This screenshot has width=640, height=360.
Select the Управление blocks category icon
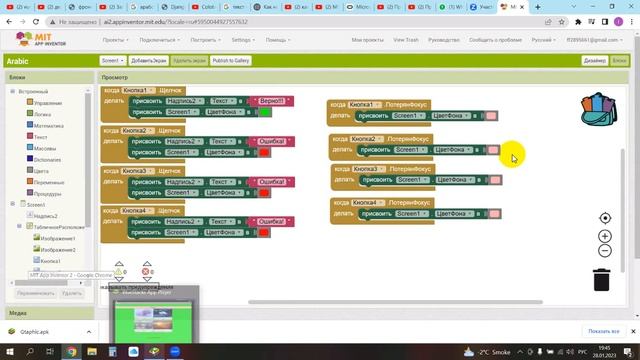point(30,102)
